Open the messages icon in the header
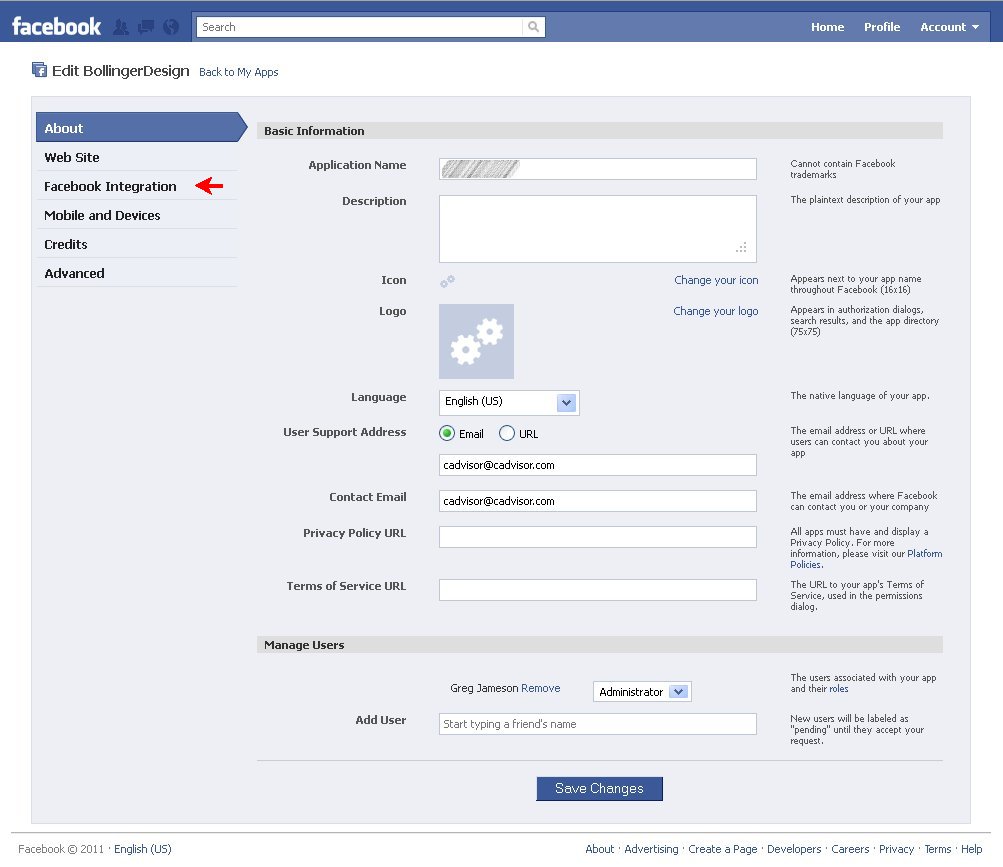Screen dimensions: 1003x867 144,27
